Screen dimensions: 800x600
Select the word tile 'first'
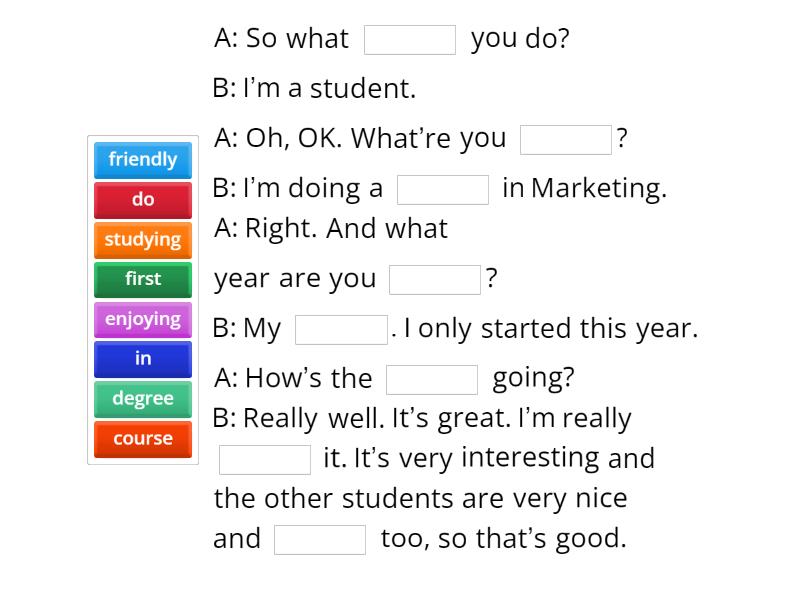coord(142,280)
